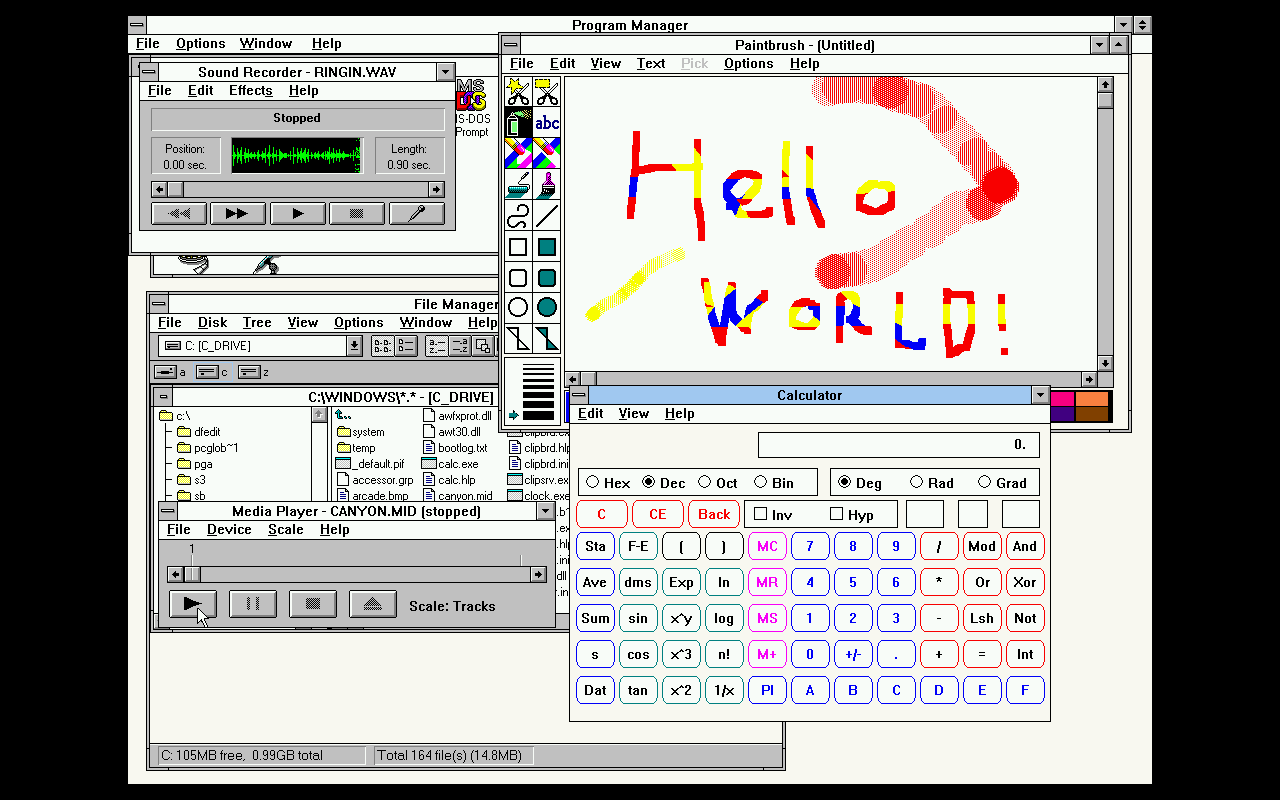Select the Oct number base option
This screenshot has width=1280, height=800.
718,483
